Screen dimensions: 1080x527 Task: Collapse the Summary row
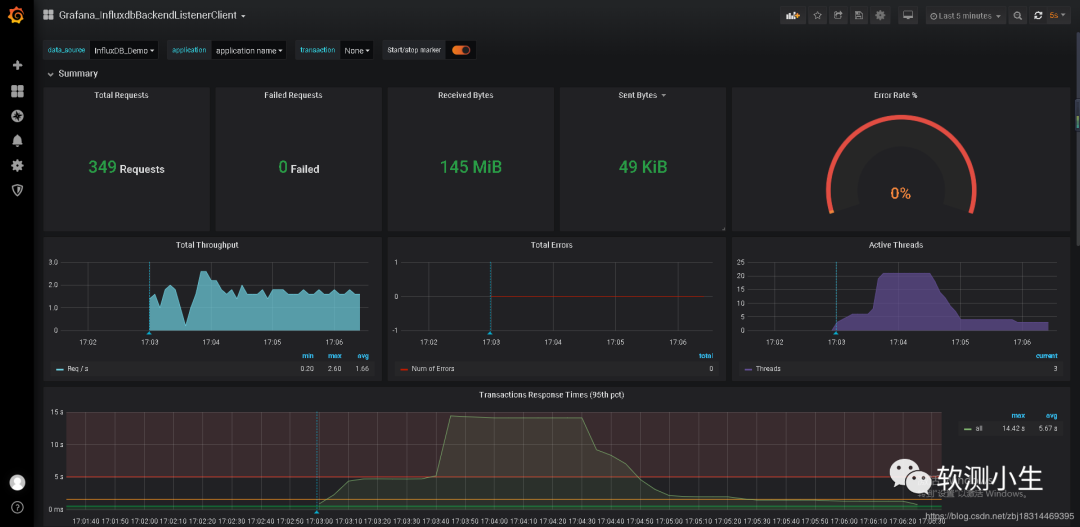click(x=72, y=74)
